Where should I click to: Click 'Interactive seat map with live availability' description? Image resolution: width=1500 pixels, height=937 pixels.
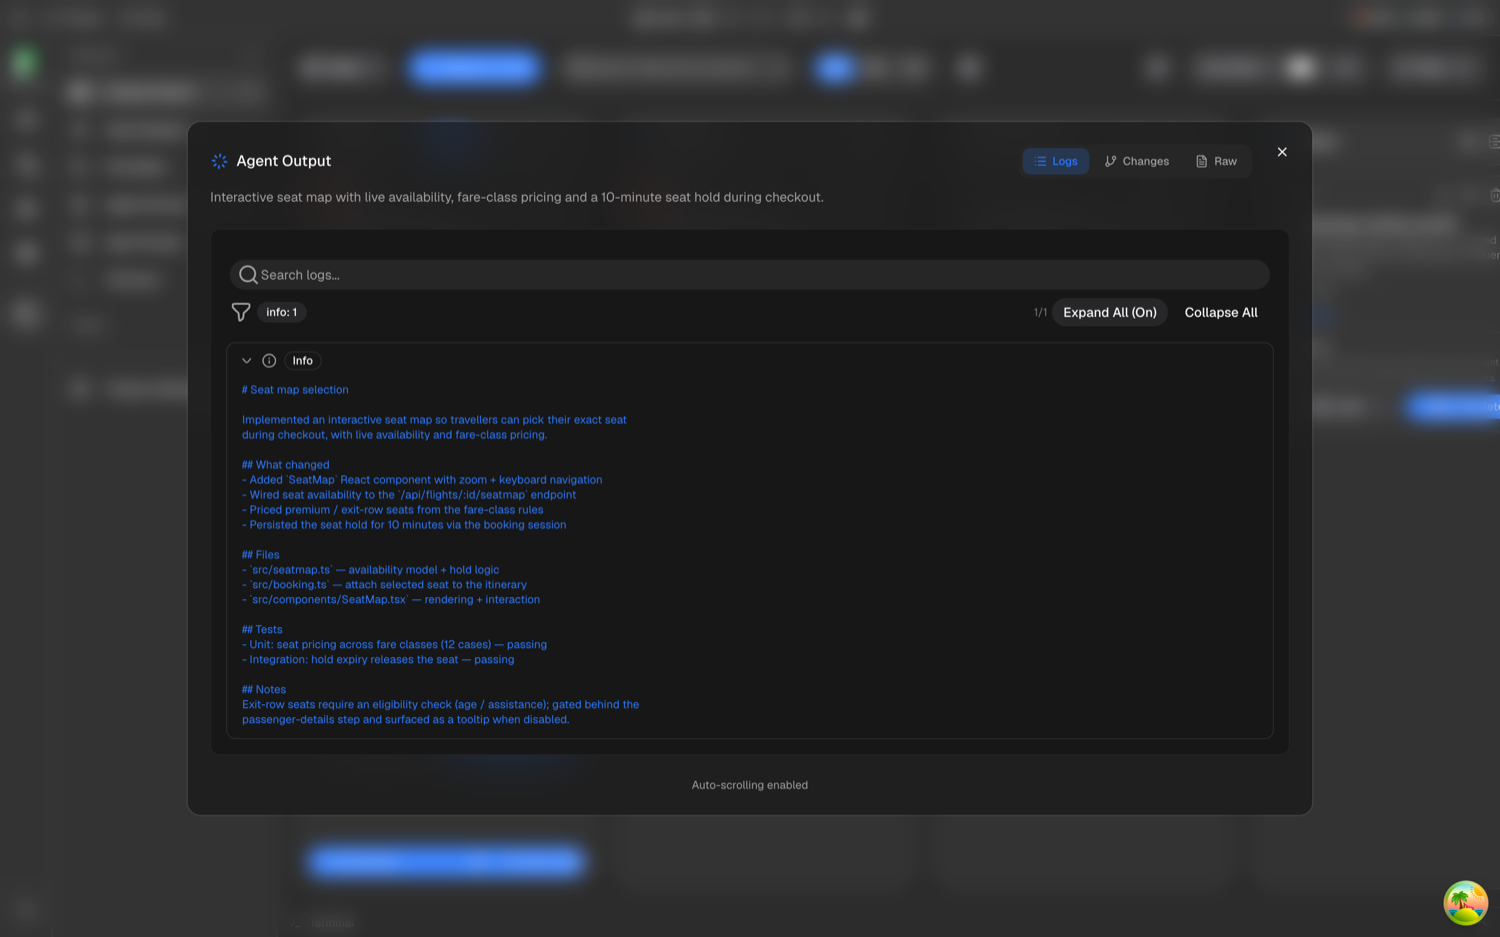click(517, 197)
